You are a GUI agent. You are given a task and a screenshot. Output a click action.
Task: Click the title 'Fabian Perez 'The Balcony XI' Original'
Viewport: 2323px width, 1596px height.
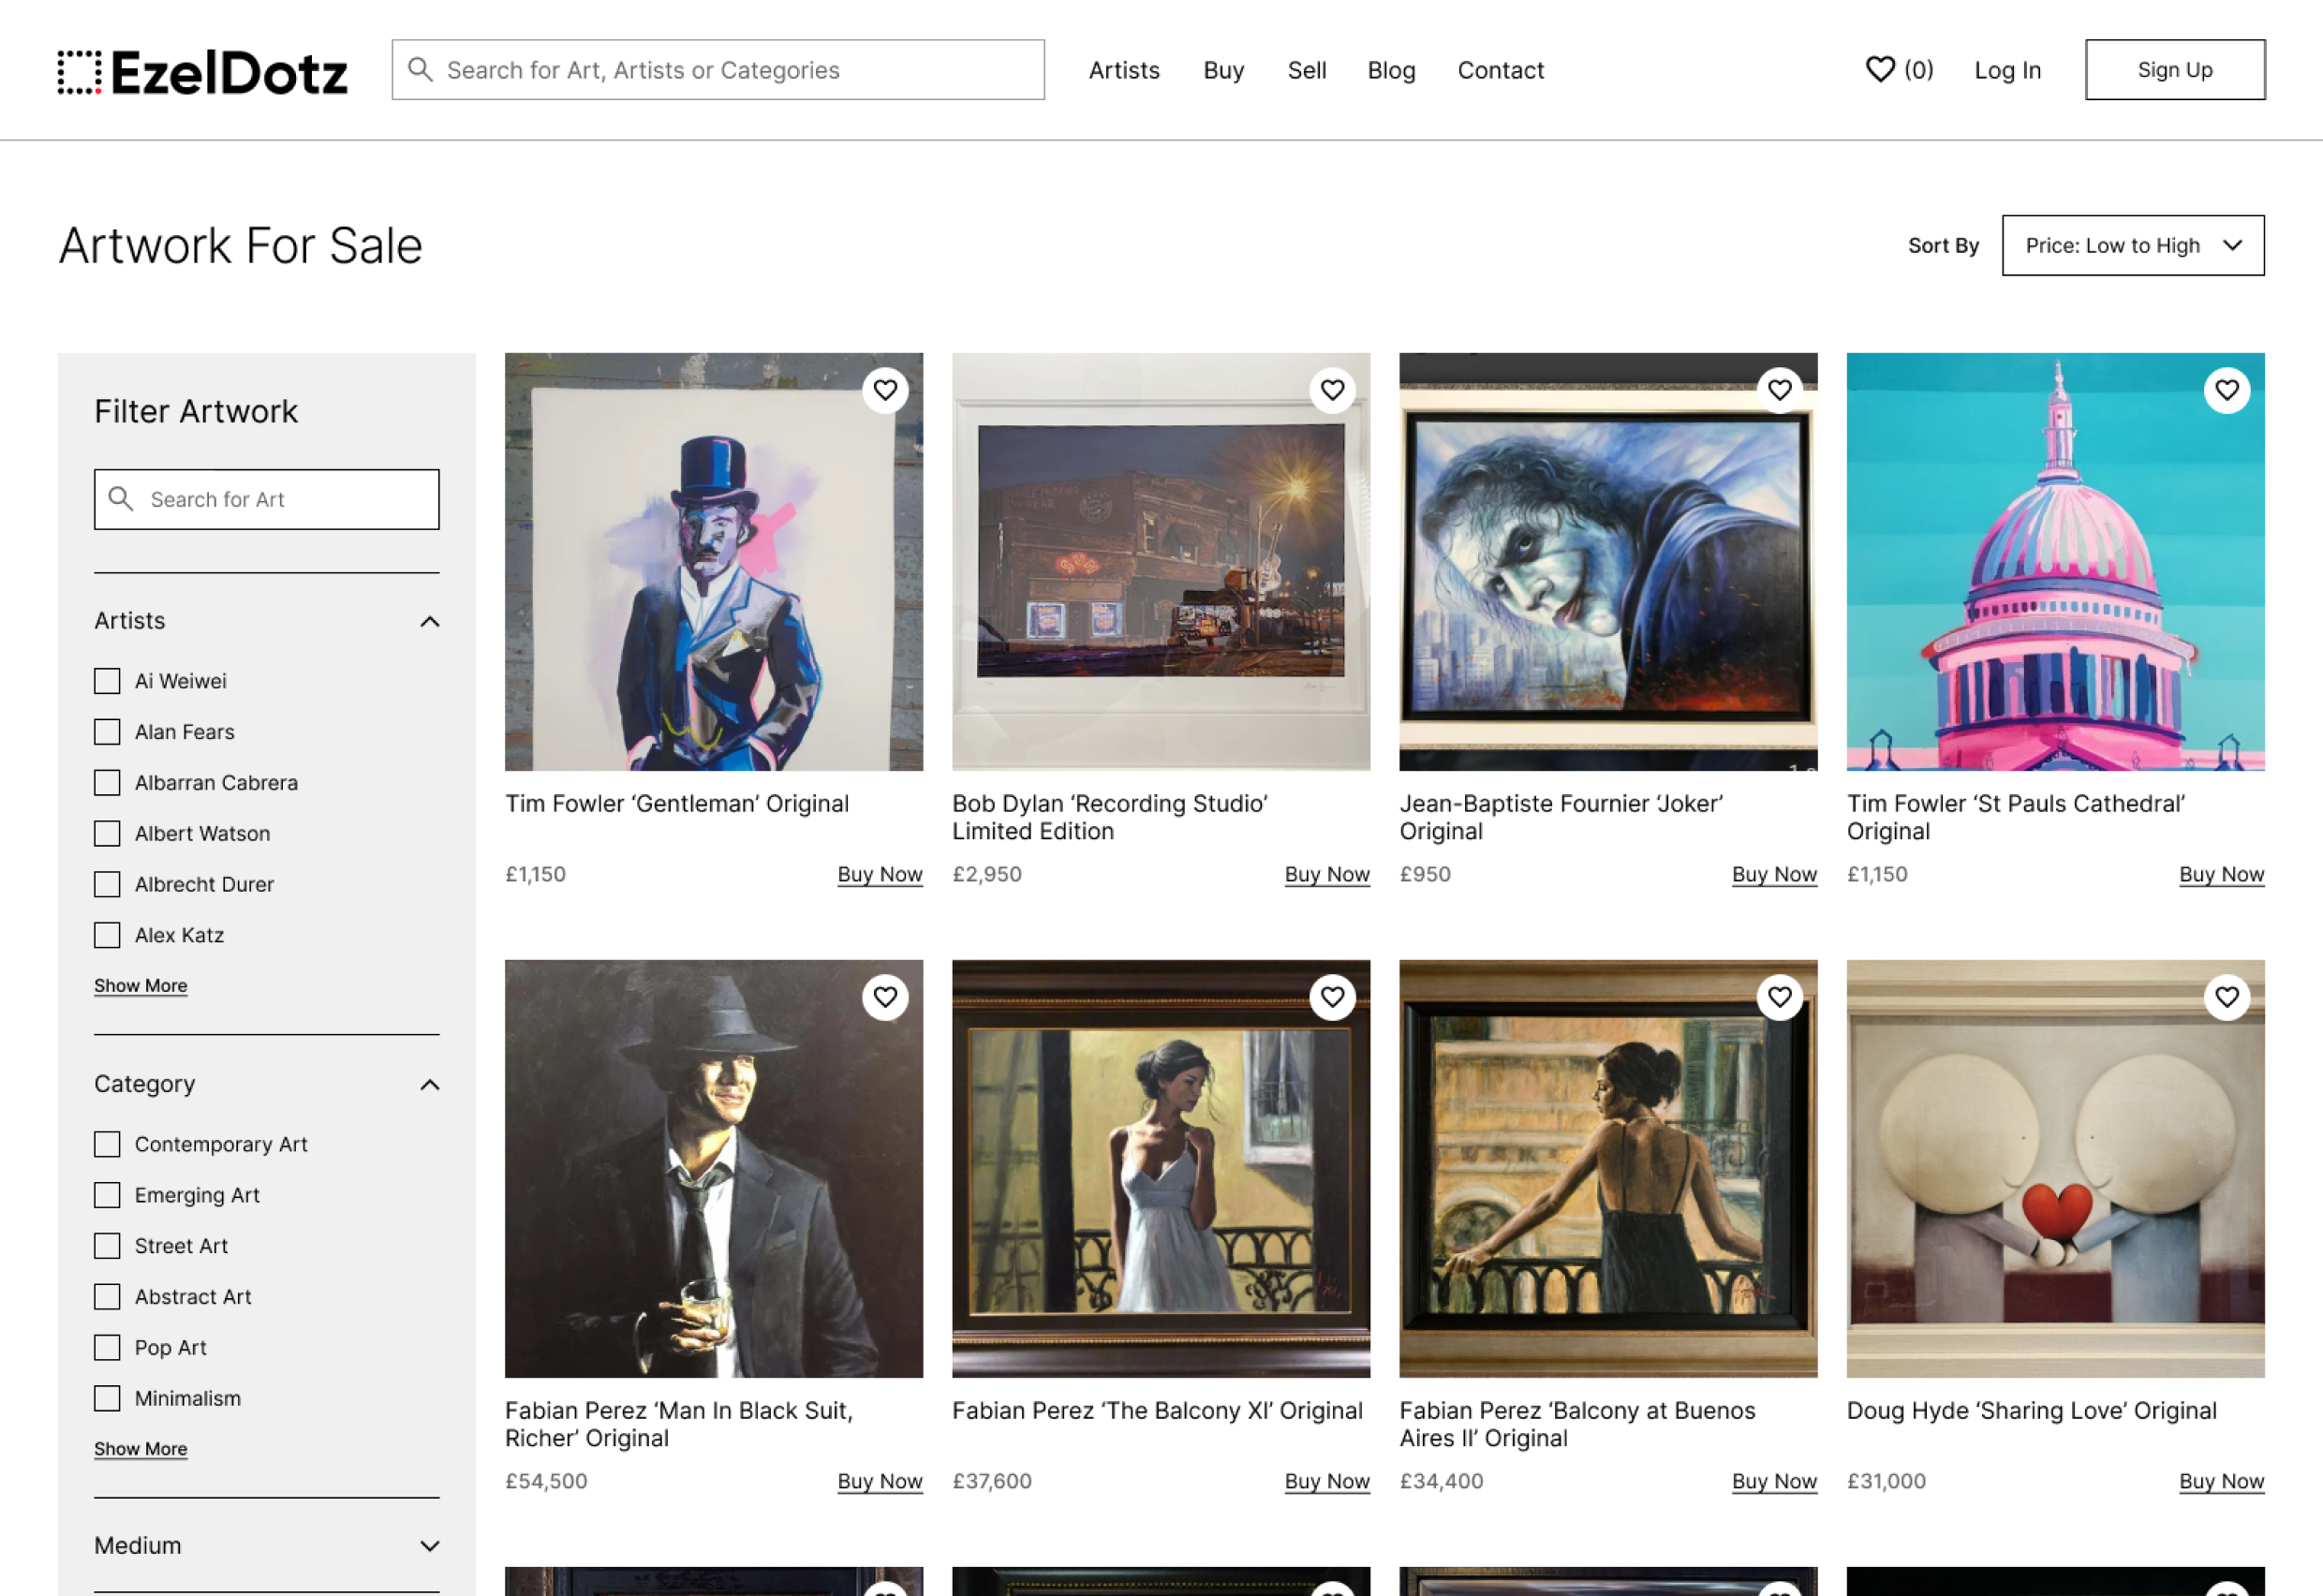[1157, 1411]
